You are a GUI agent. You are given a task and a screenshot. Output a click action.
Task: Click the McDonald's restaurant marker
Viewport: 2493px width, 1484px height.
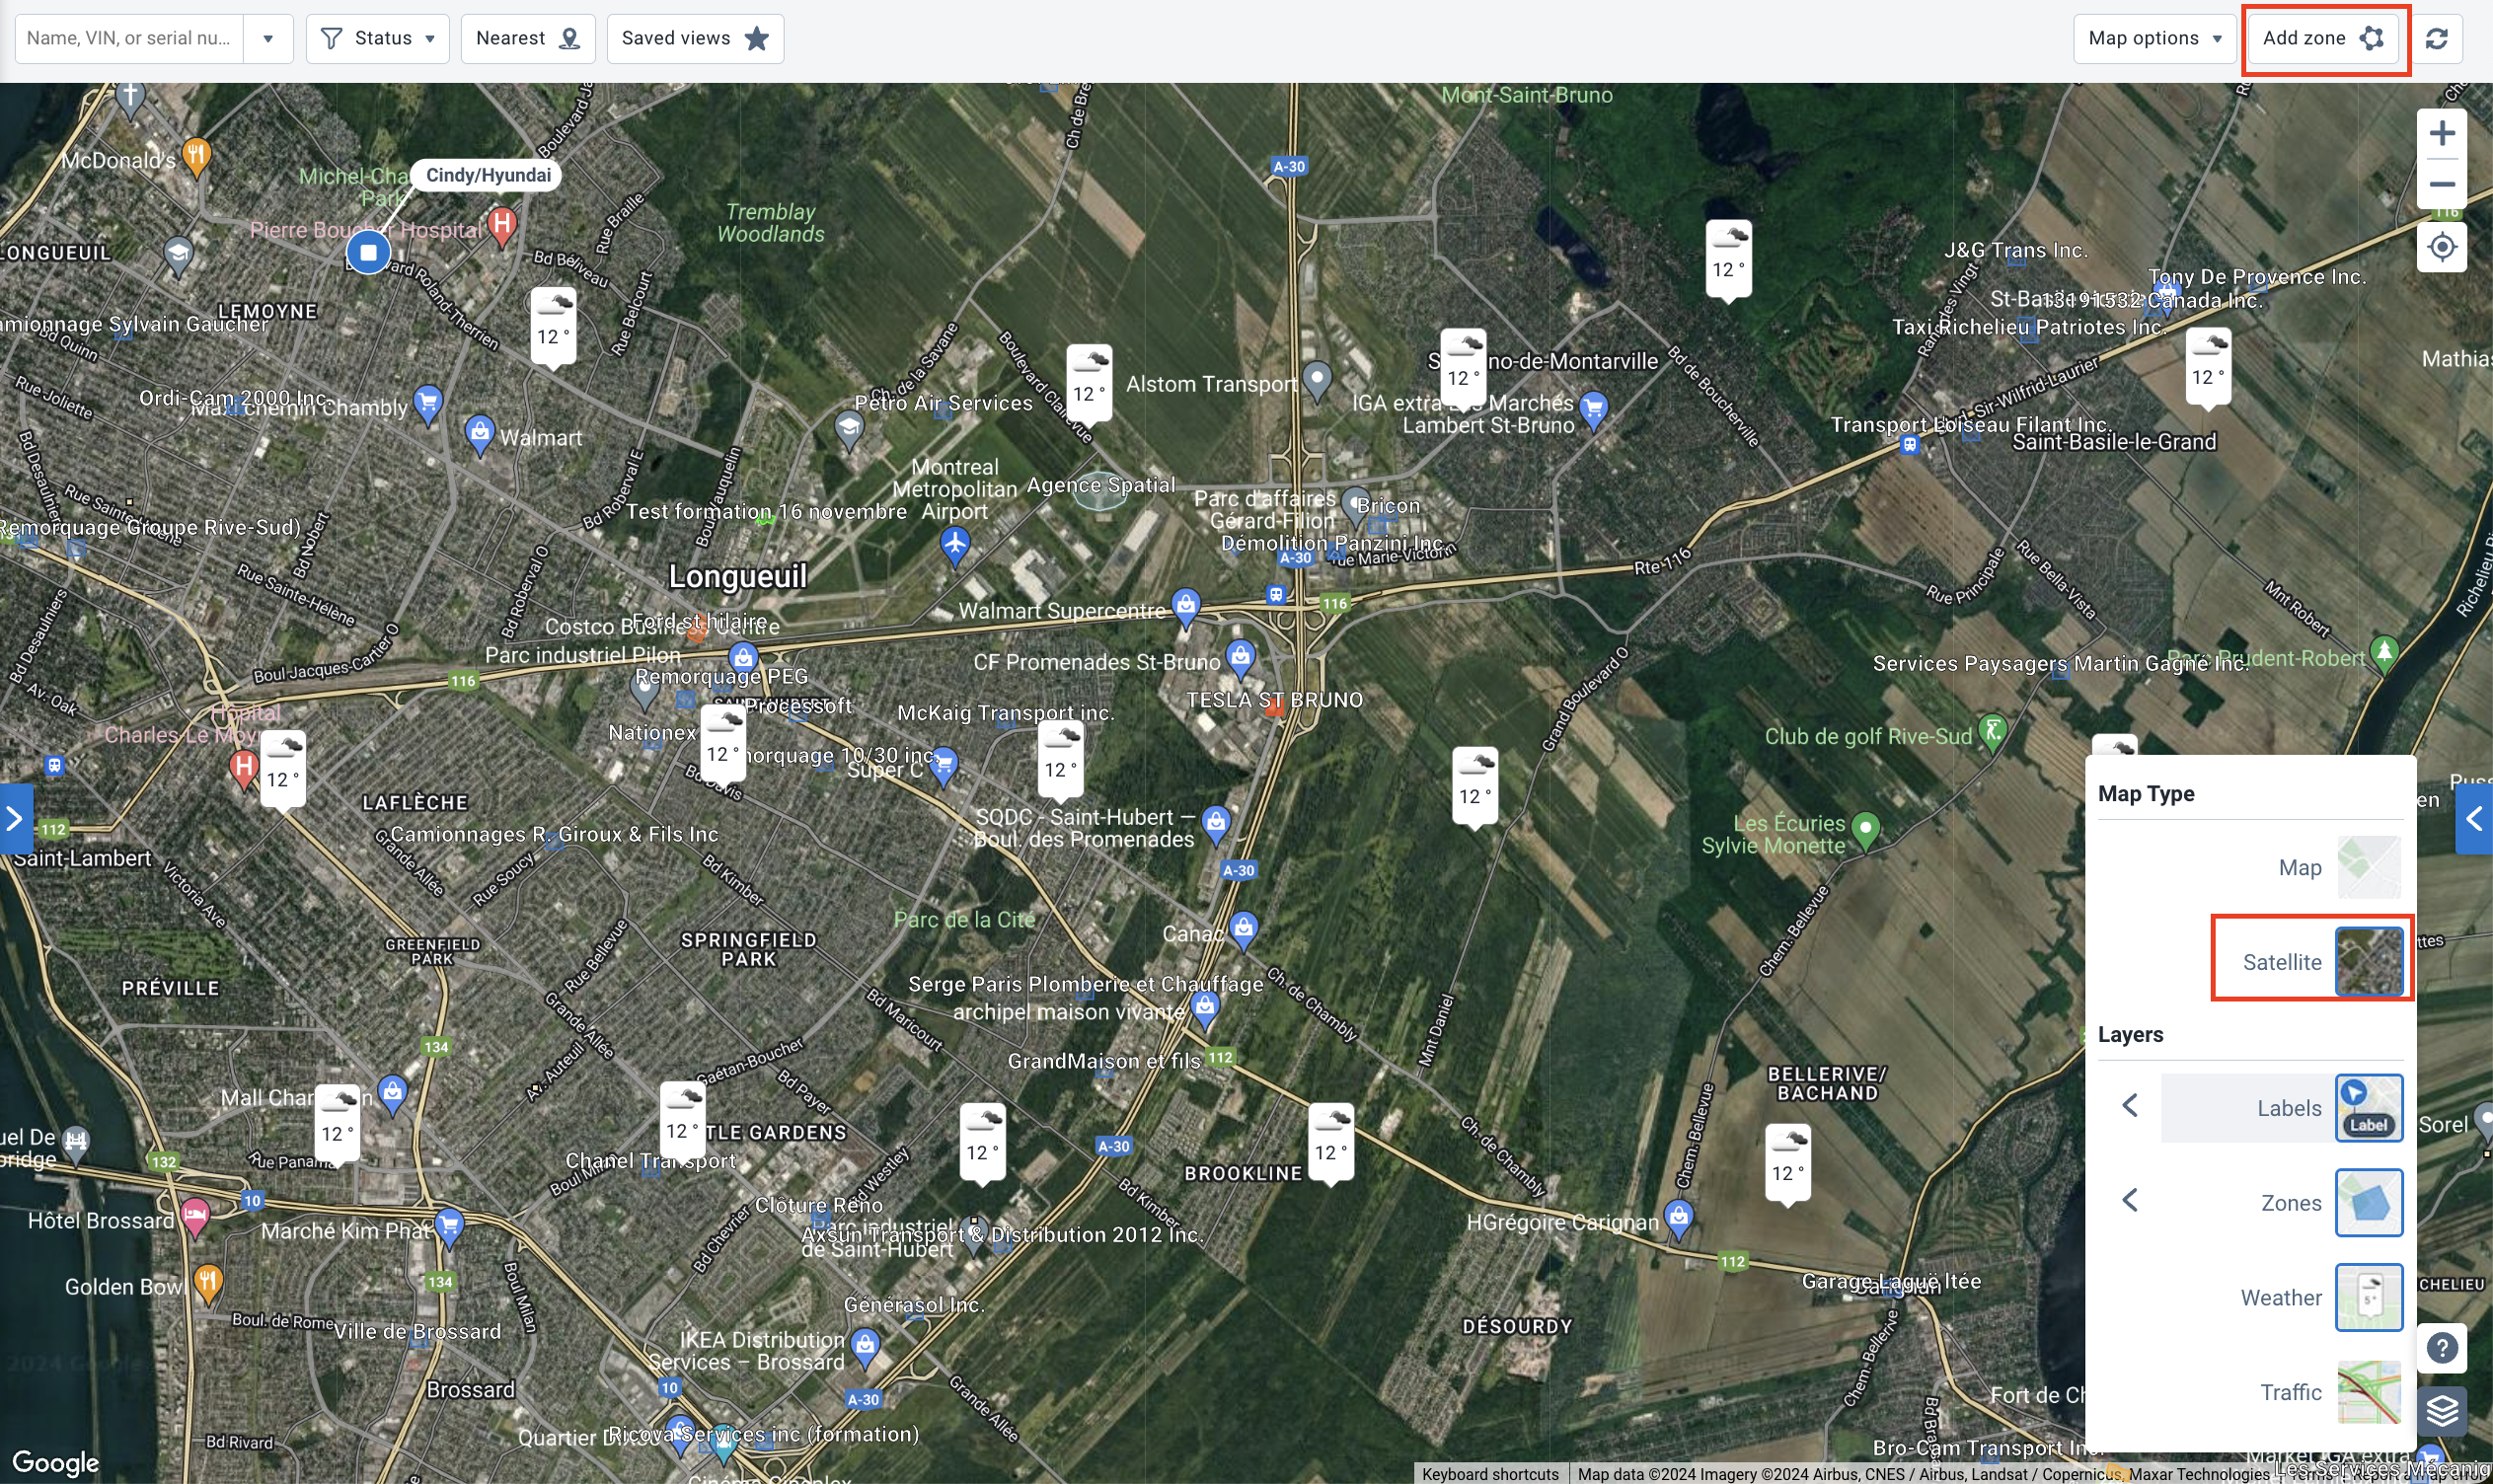pos(198,156)
